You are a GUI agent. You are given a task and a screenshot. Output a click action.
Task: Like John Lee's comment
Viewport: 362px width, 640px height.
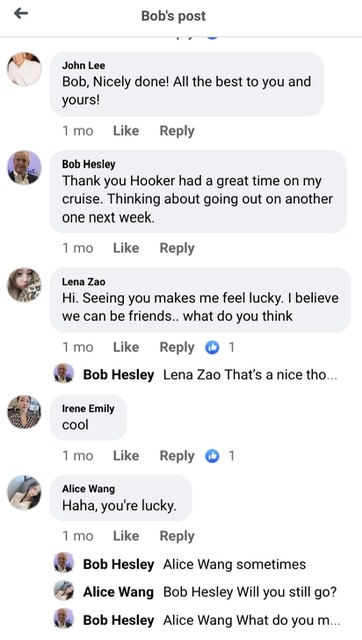pos(126,131)
